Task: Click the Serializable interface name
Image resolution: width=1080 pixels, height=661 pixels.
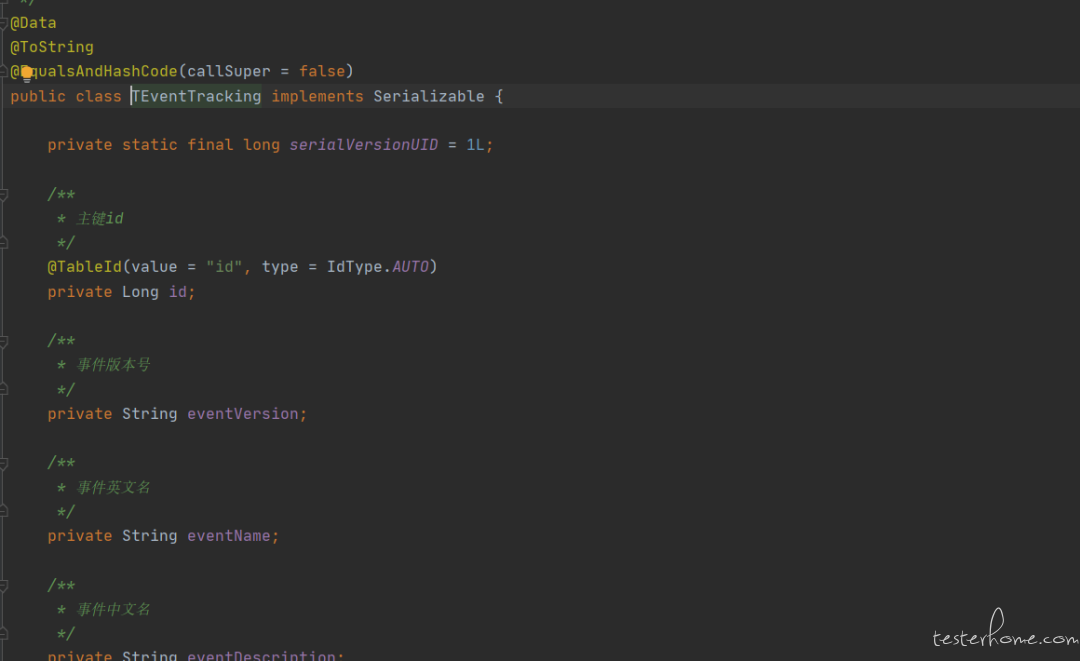Action: tap(428, 96)
